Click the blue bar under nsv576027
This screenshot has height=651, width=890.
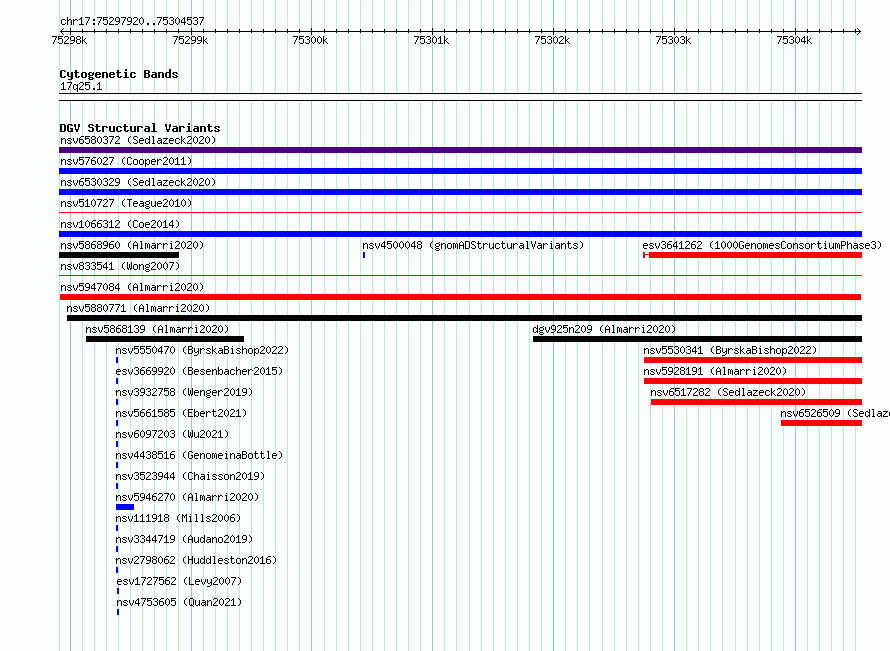click(x=460, y=171)
